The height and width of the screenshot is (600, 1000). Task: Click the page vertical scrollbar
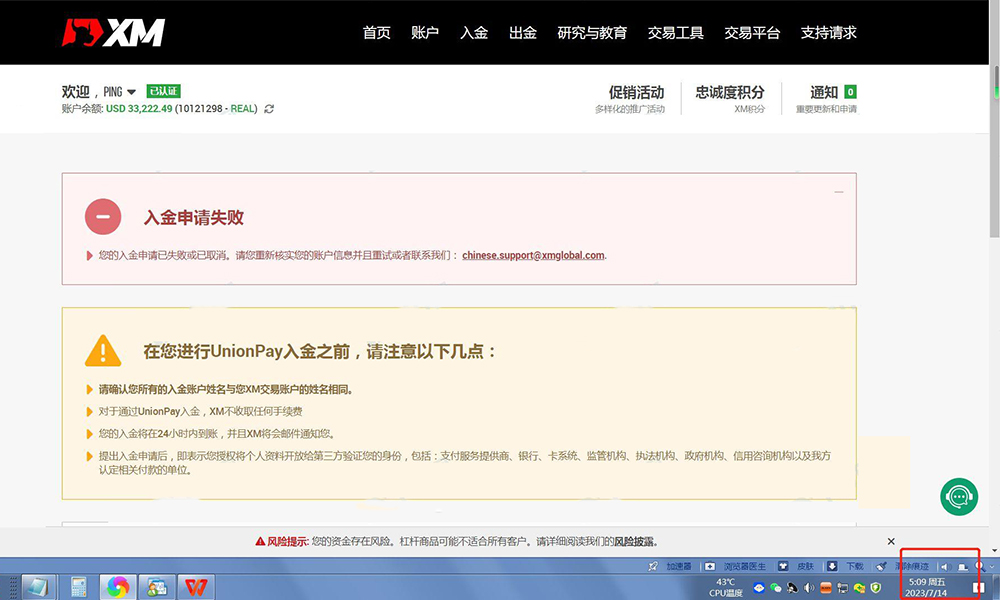[994, 300]
